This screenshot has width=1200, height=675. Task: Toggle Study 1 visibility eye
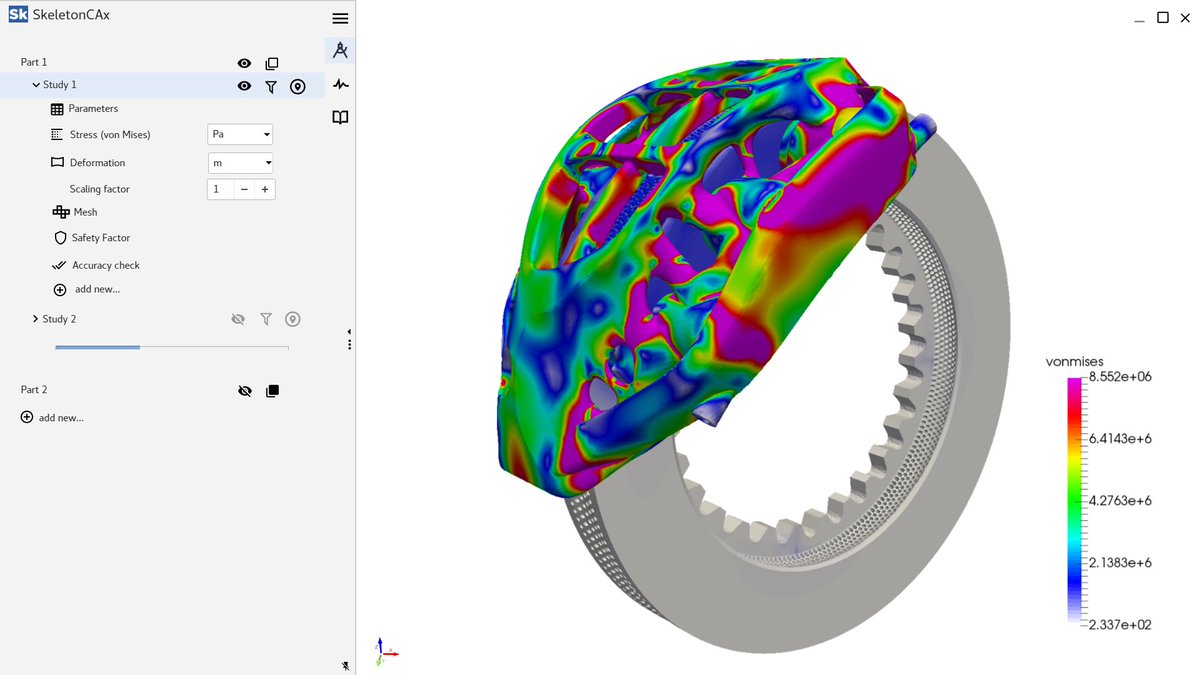coord(244,86)
